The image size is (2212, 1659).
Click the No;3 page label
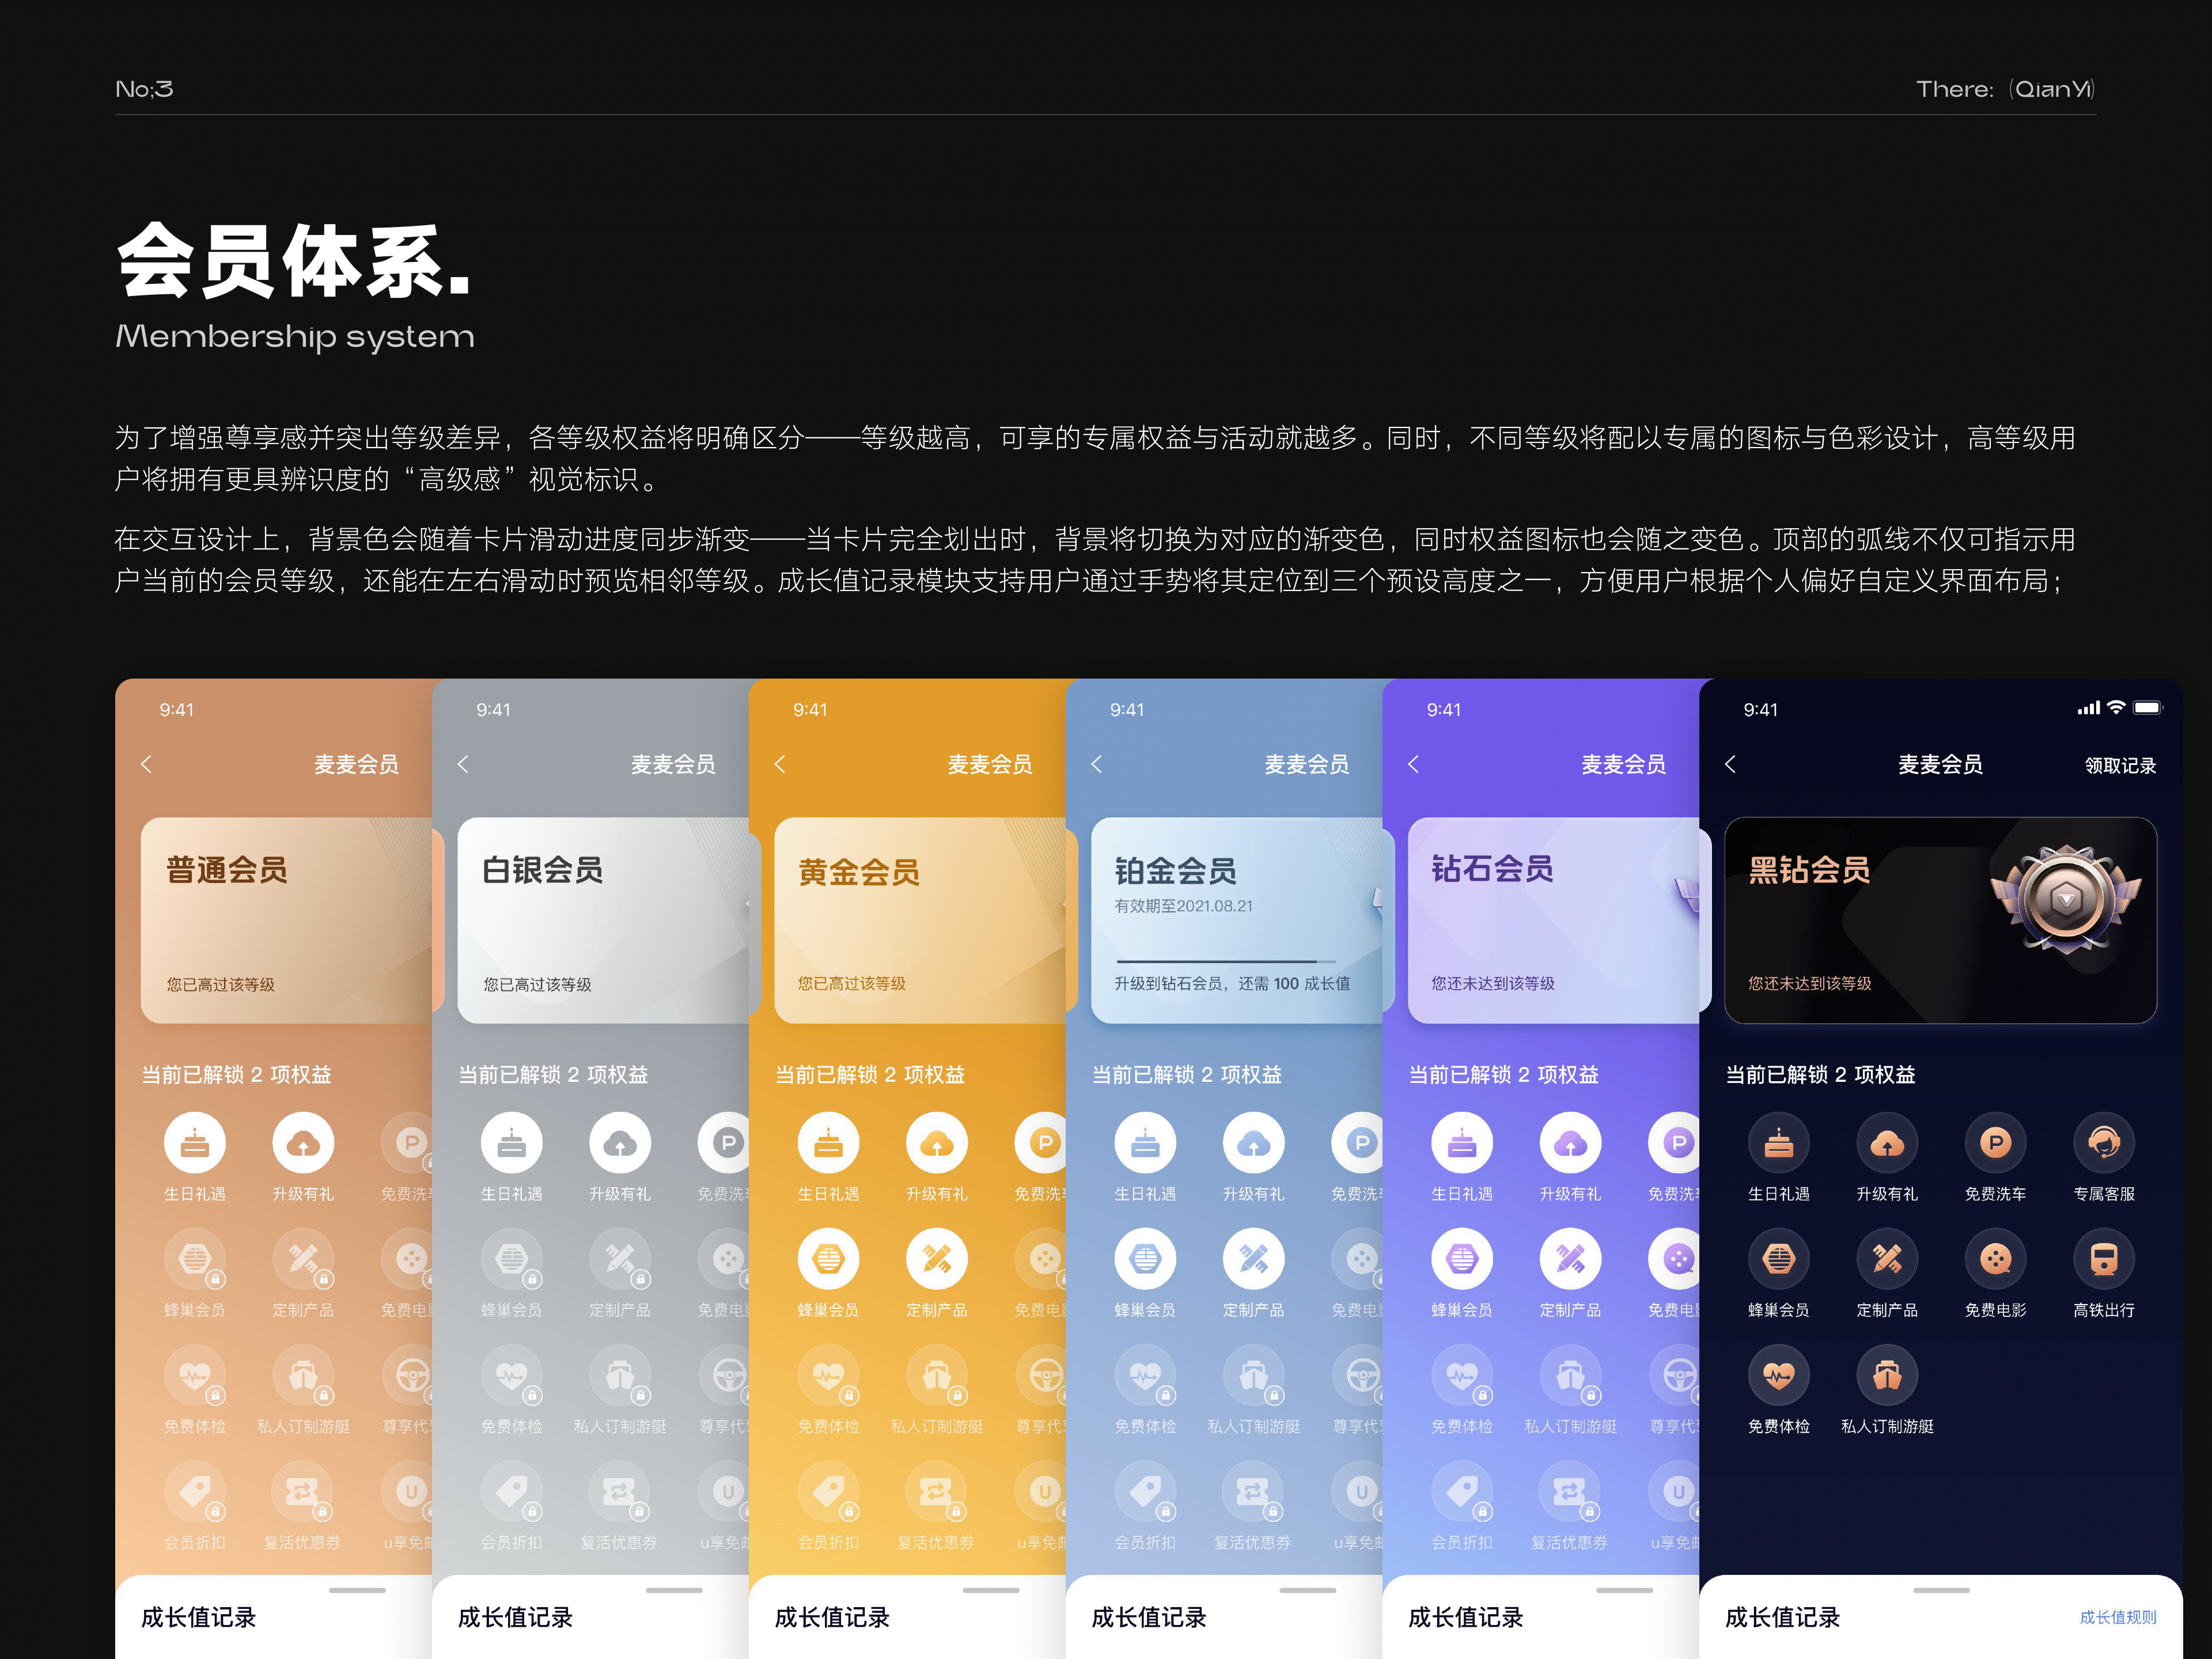coord(144,89)
